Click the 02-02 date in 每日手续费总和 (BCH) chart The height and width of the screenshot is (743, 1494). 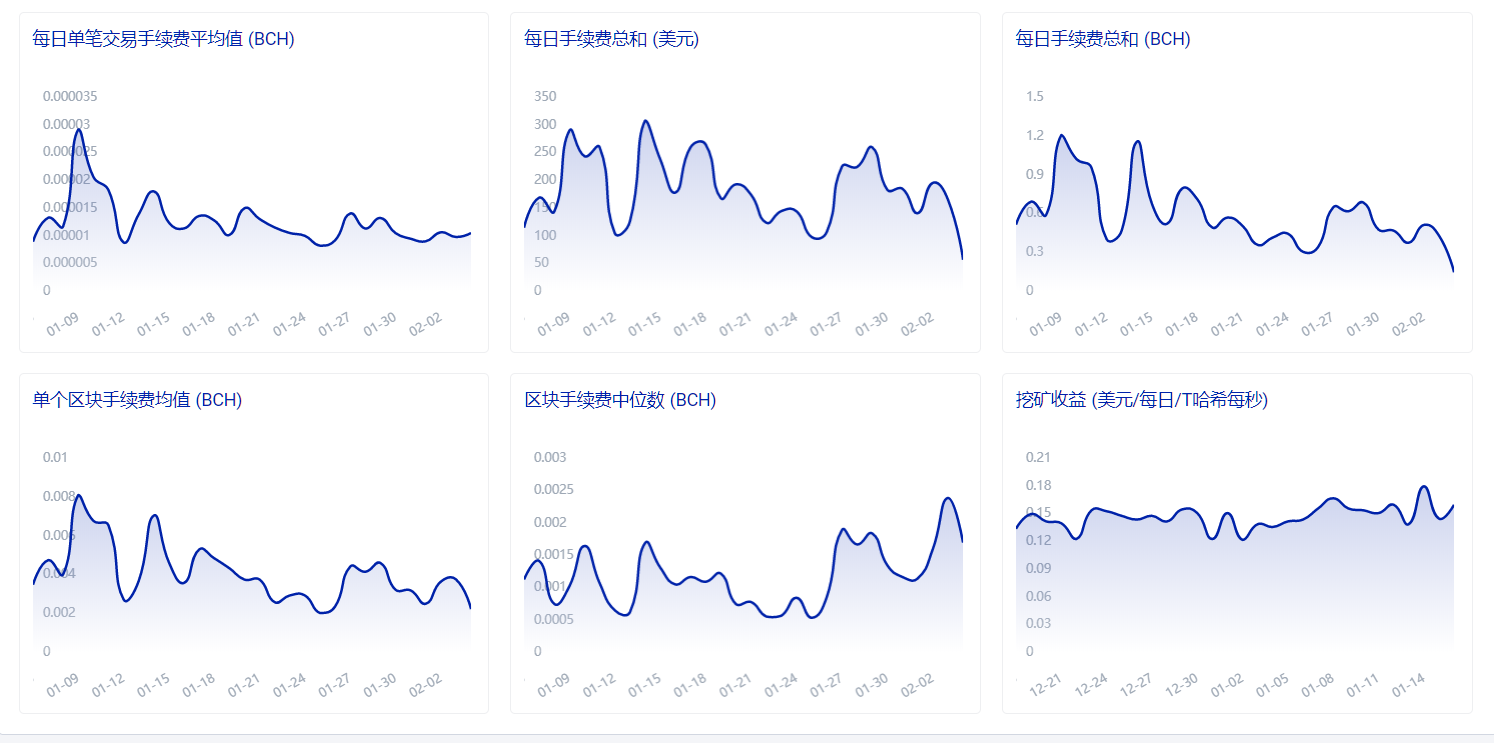1408,324
